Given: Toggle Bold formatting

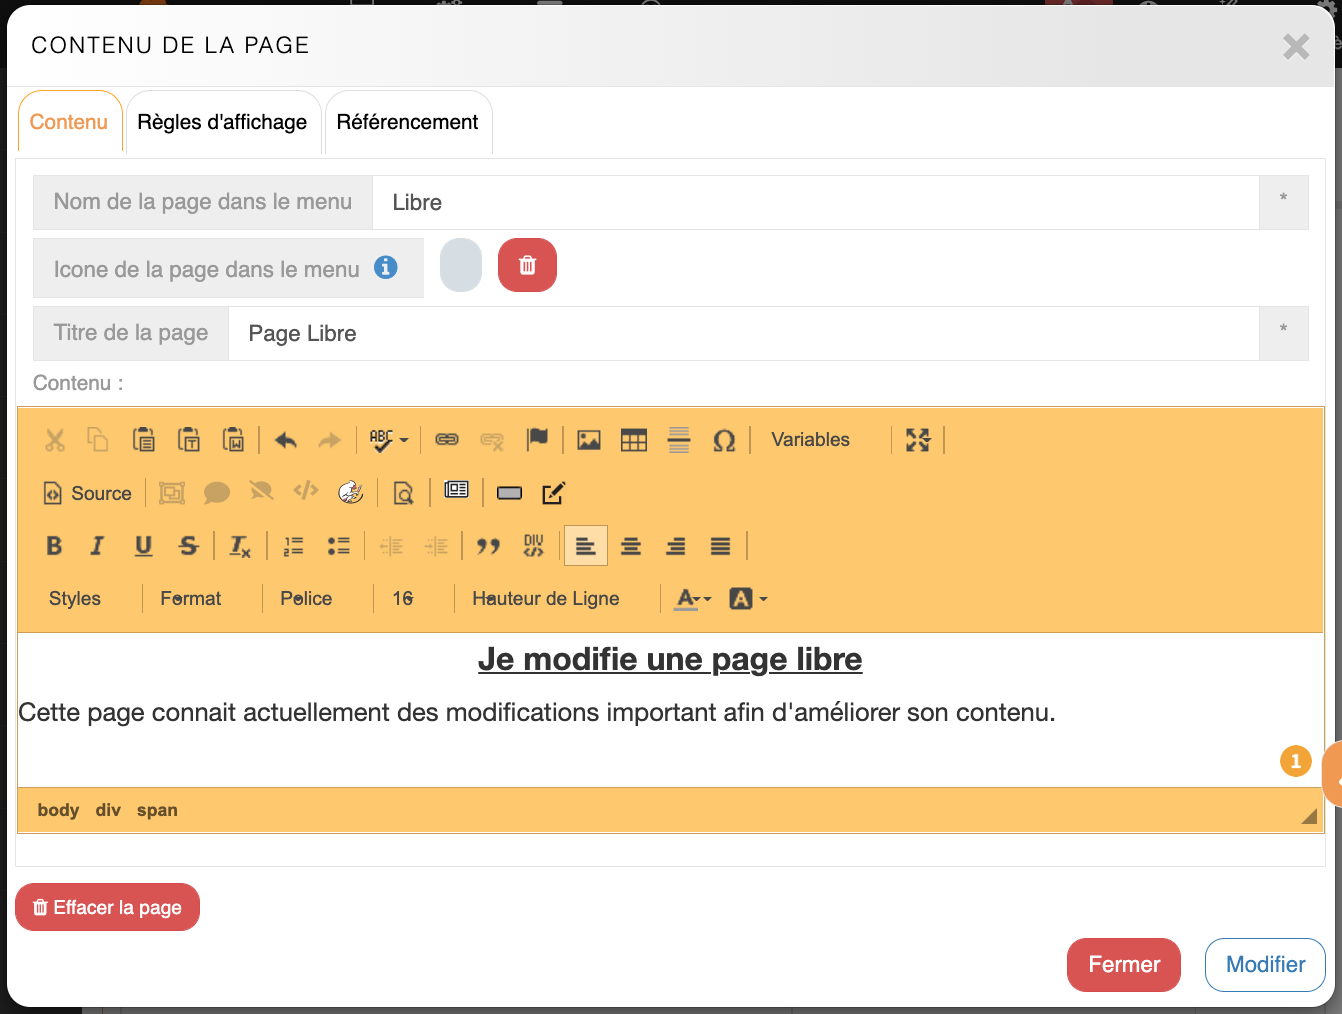Looking at the screenshot, I should (54, 546).
